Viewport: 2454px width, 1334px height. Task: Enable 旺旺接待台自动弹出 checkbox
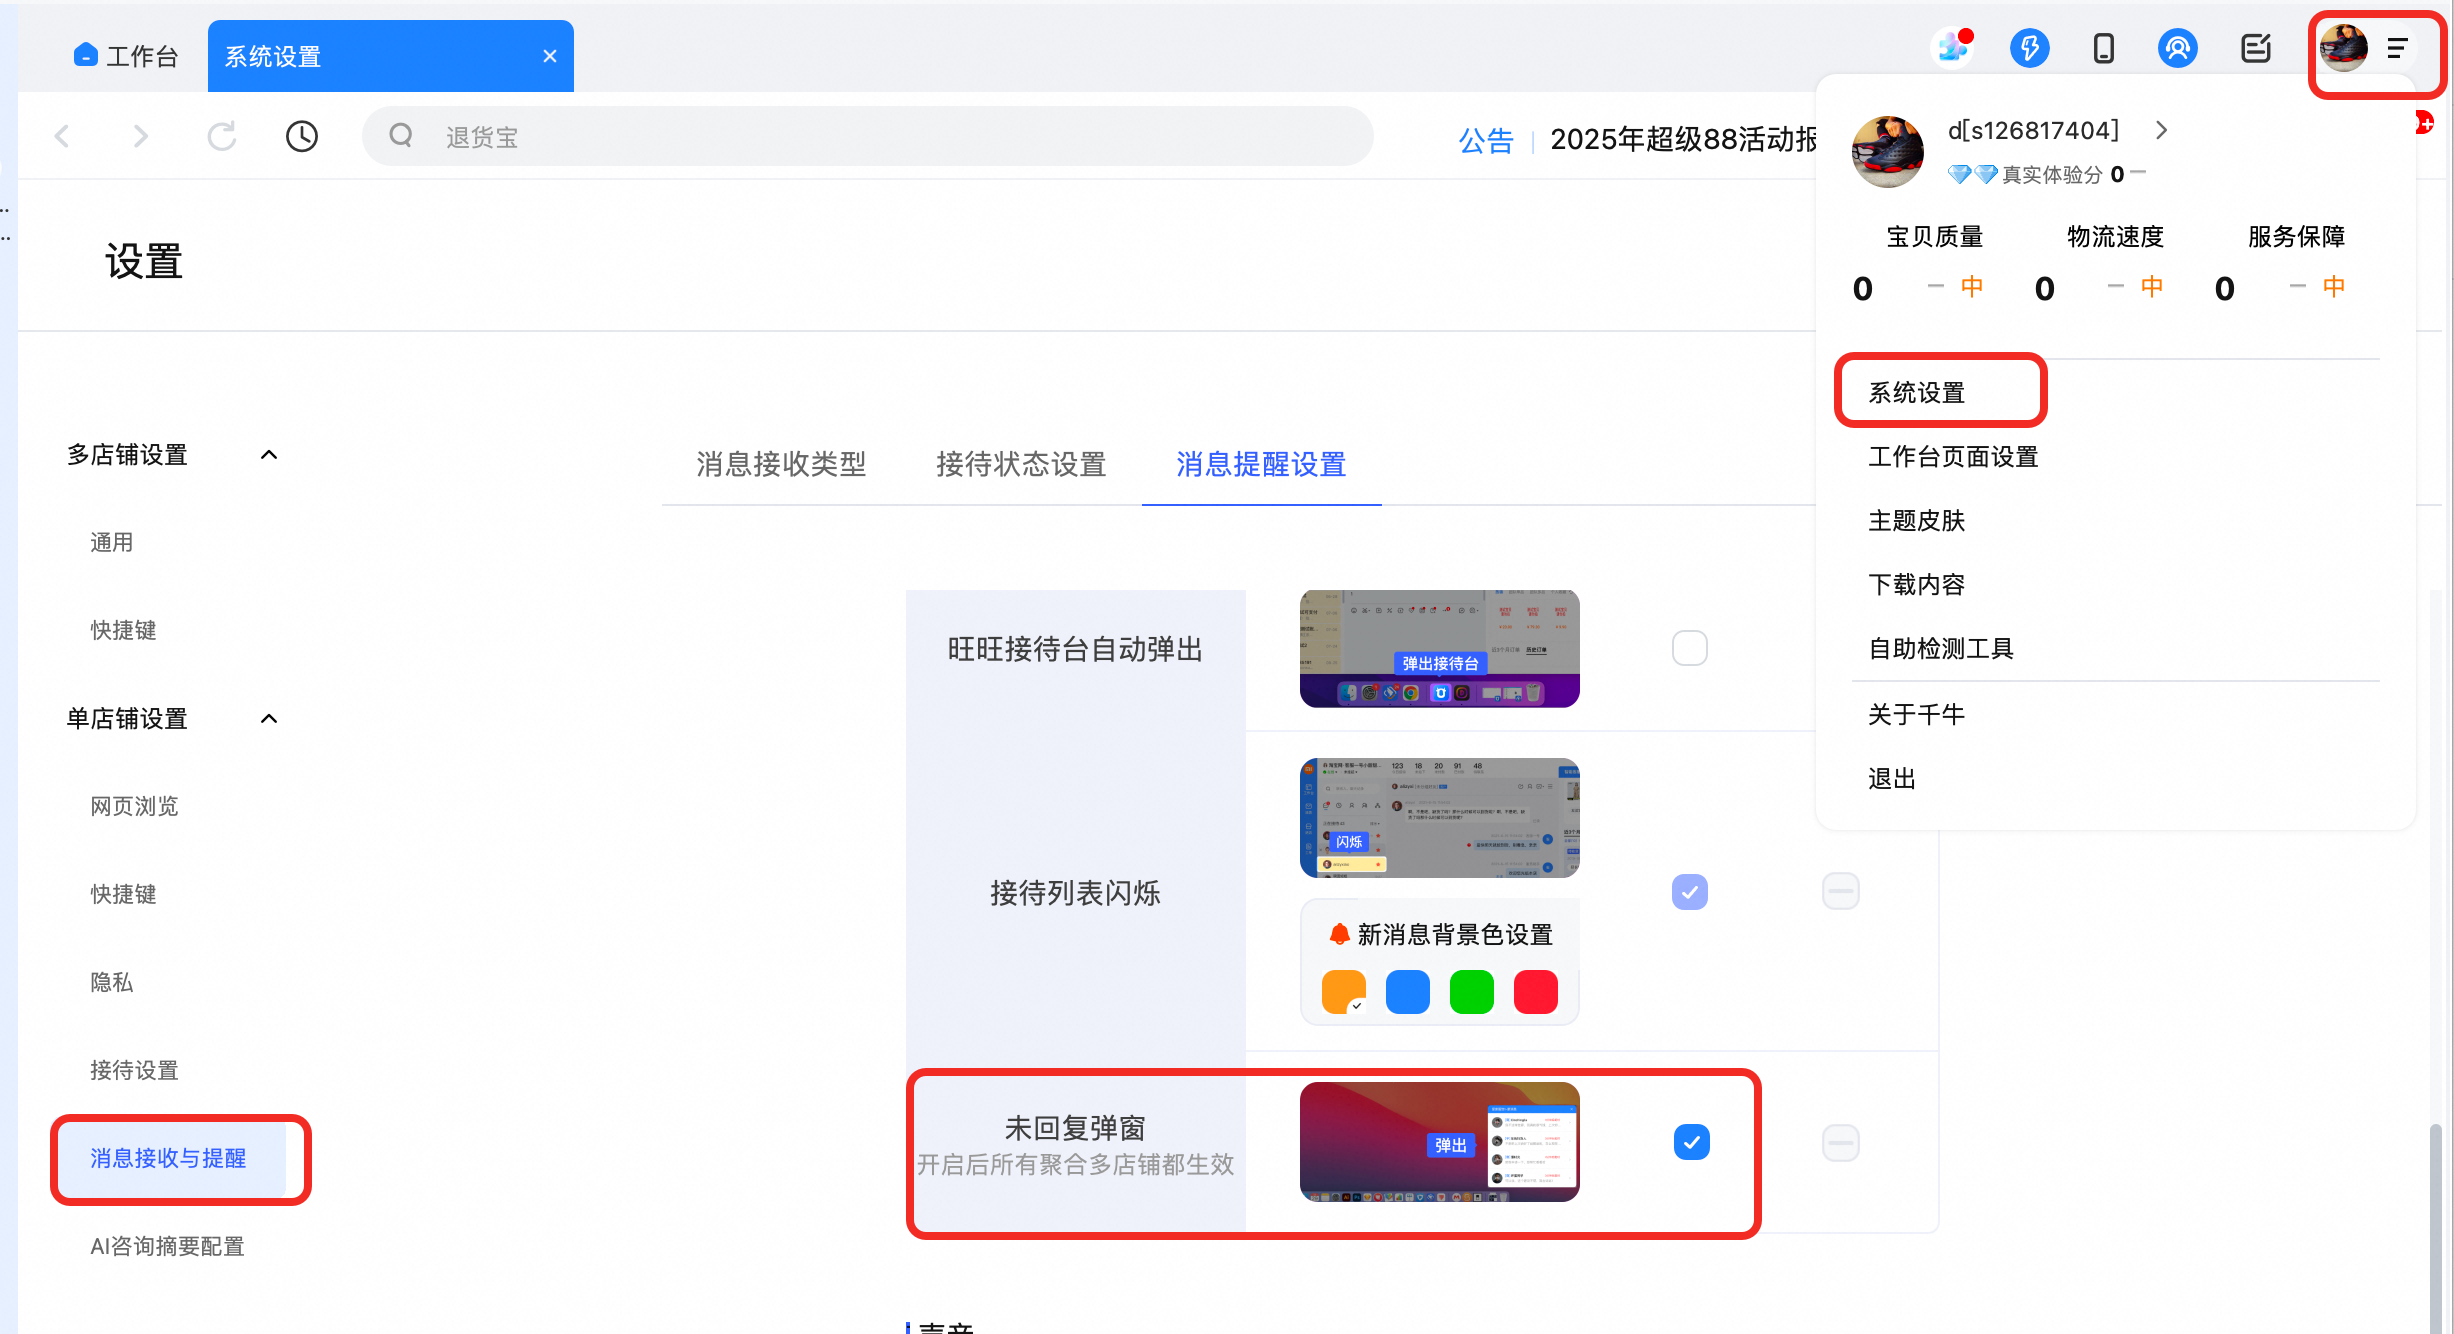1689,648
